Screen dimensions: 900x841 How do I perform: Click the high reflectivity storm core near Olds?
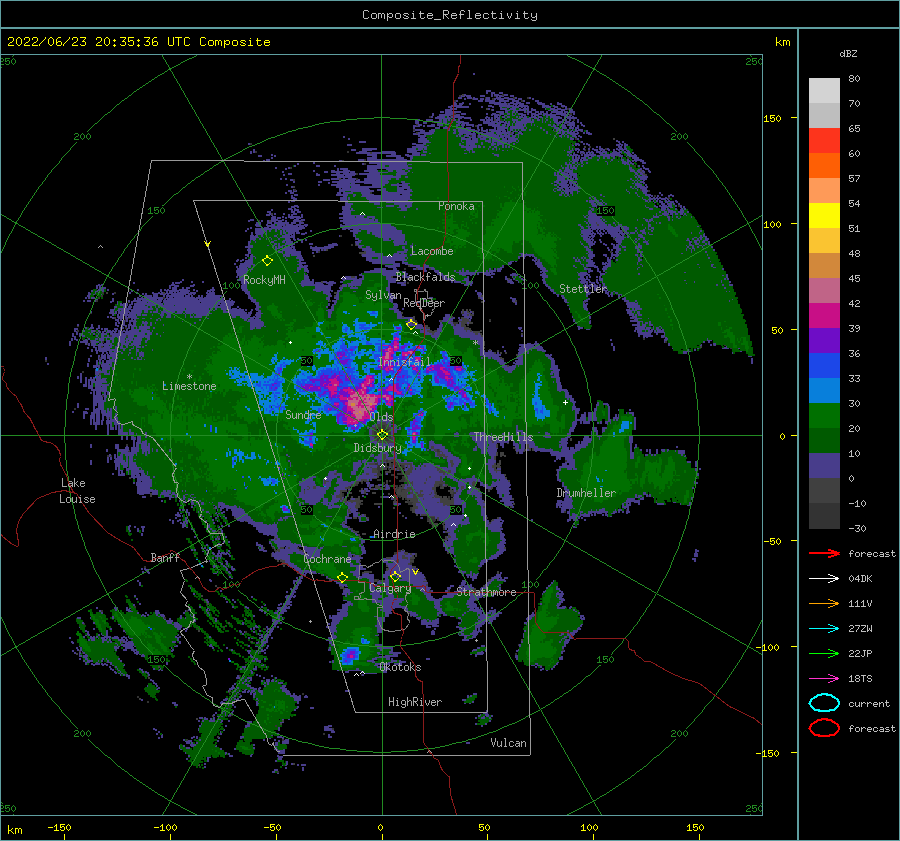coord(358,404)
